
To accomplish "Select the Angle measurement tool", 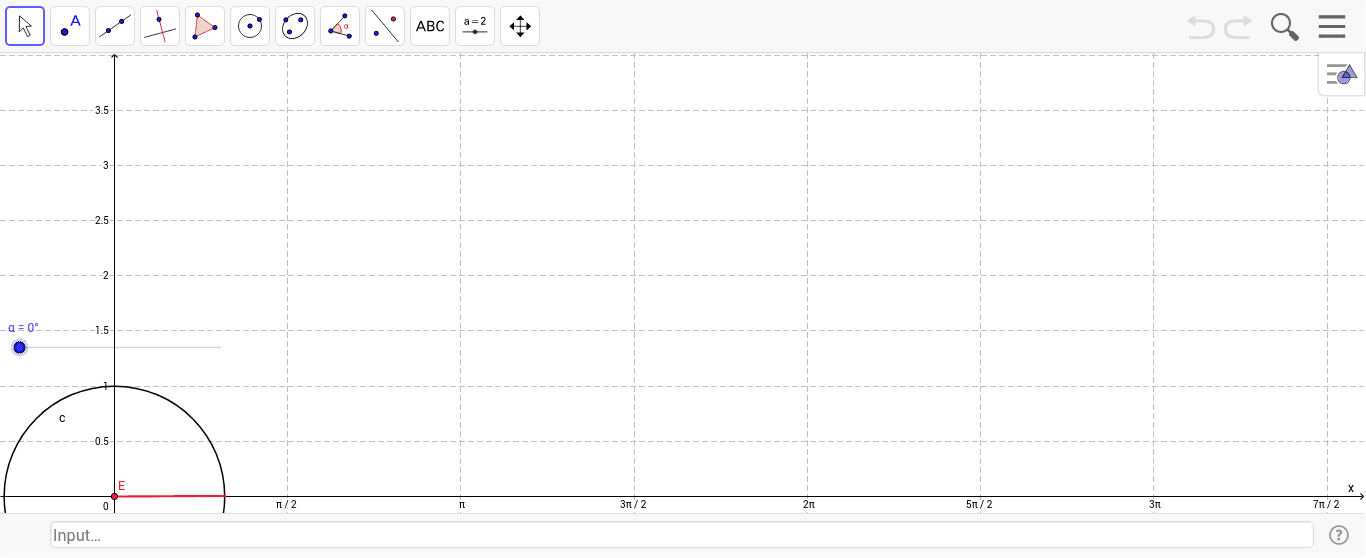I will tap(340, 26).
